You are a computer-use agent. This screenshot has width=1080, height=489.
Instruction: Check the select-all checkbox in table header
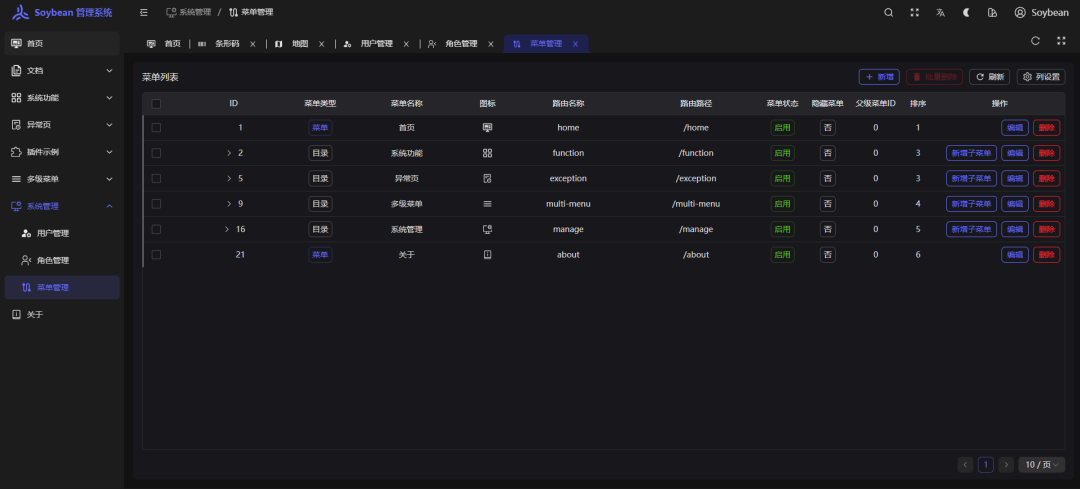tap(156, 104)
